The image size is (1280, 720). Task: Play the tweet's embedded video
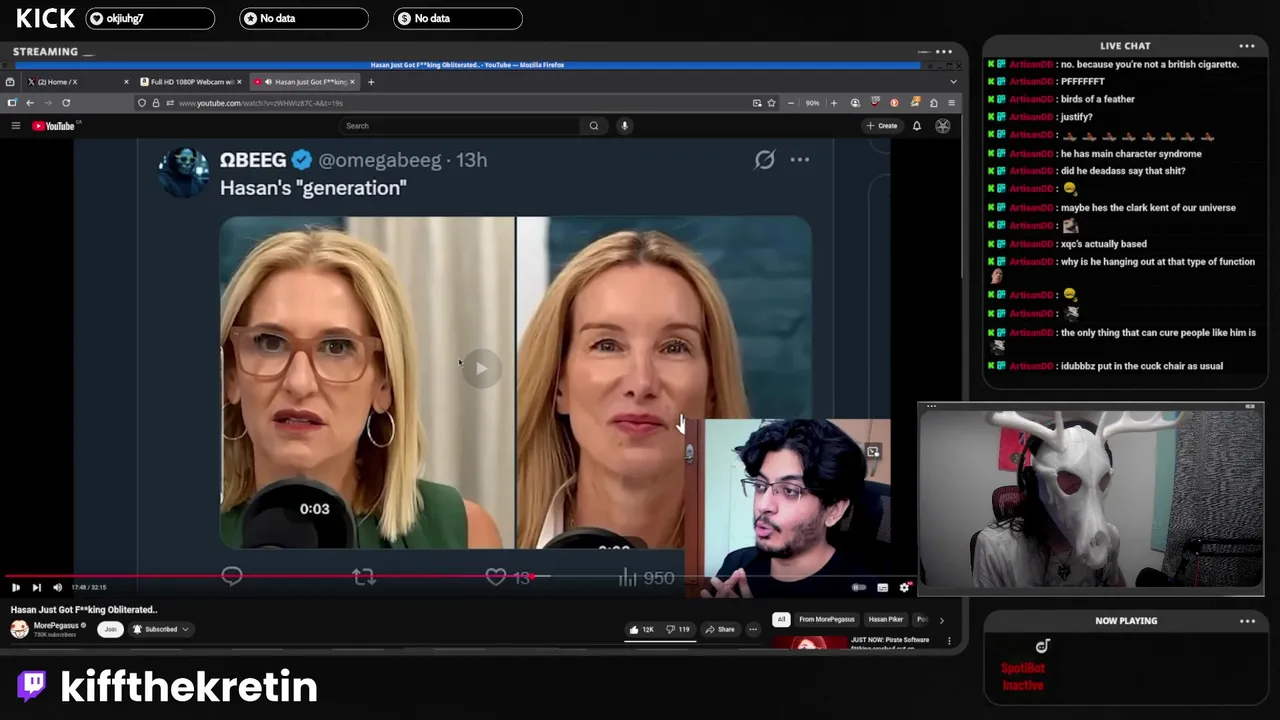(481, 369)
